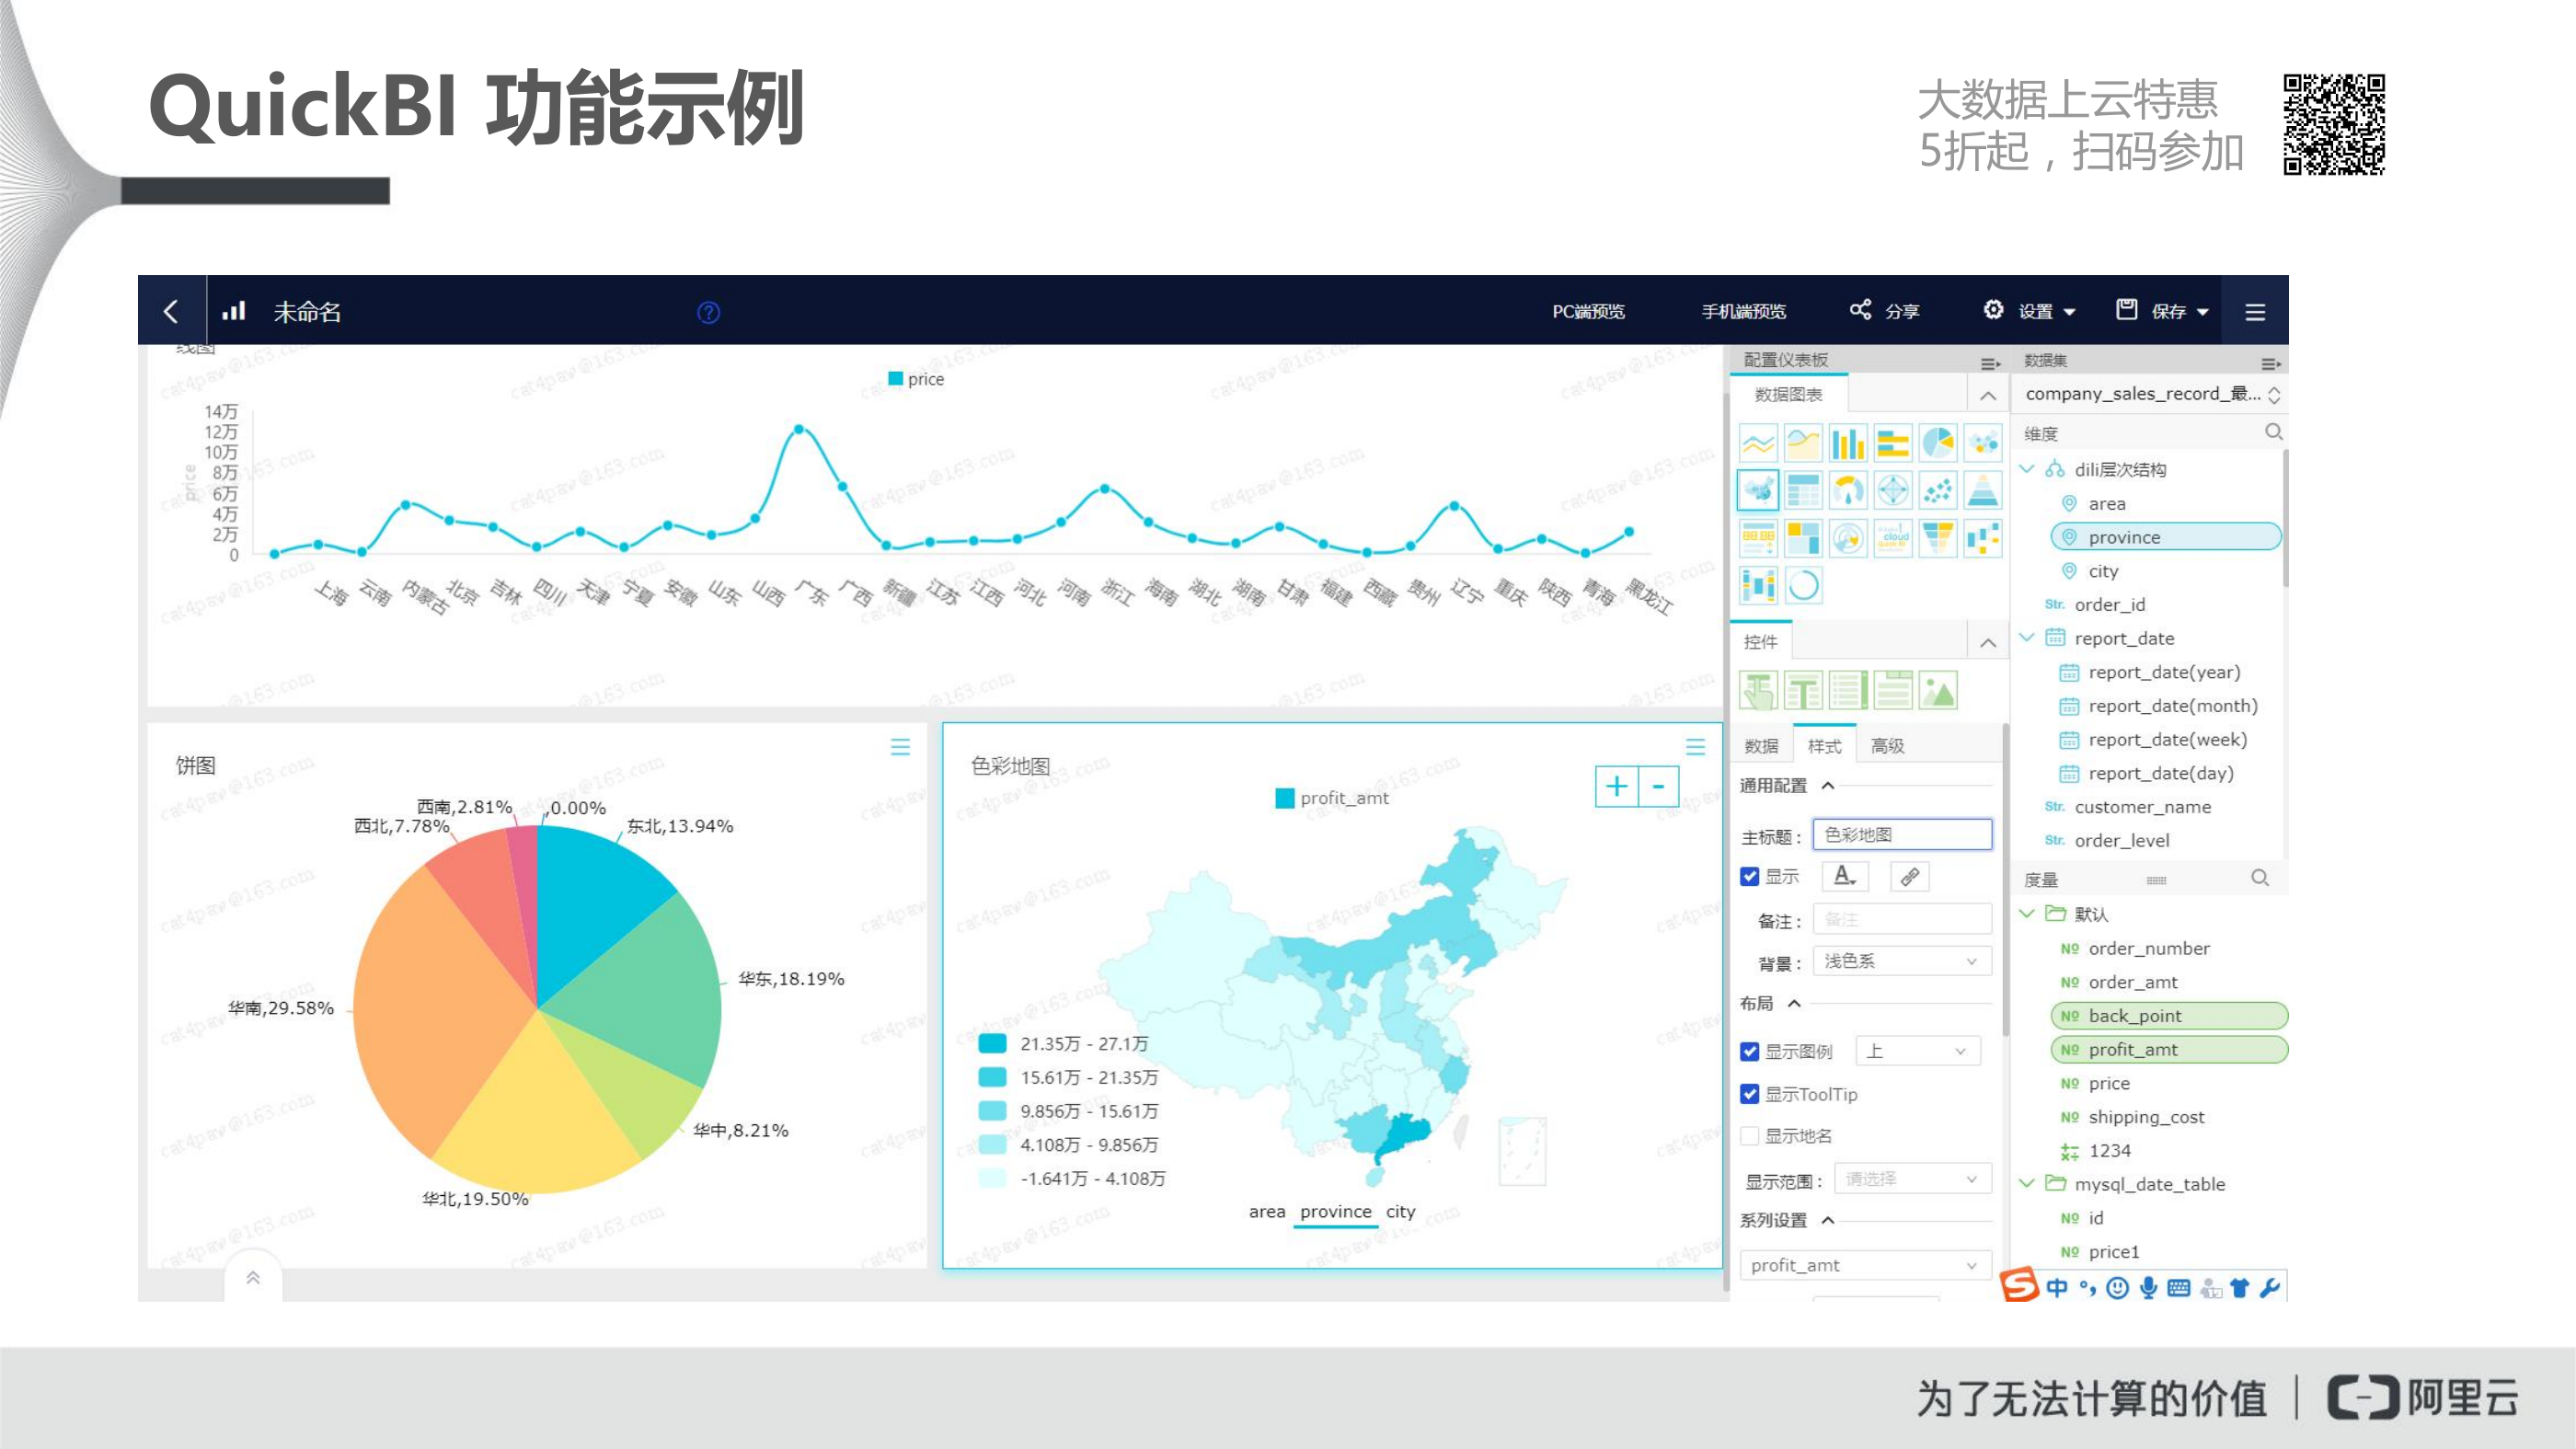2576x1449 pixels.
Task: Open the pie chart hamburger menu
Action: [900, 747]
